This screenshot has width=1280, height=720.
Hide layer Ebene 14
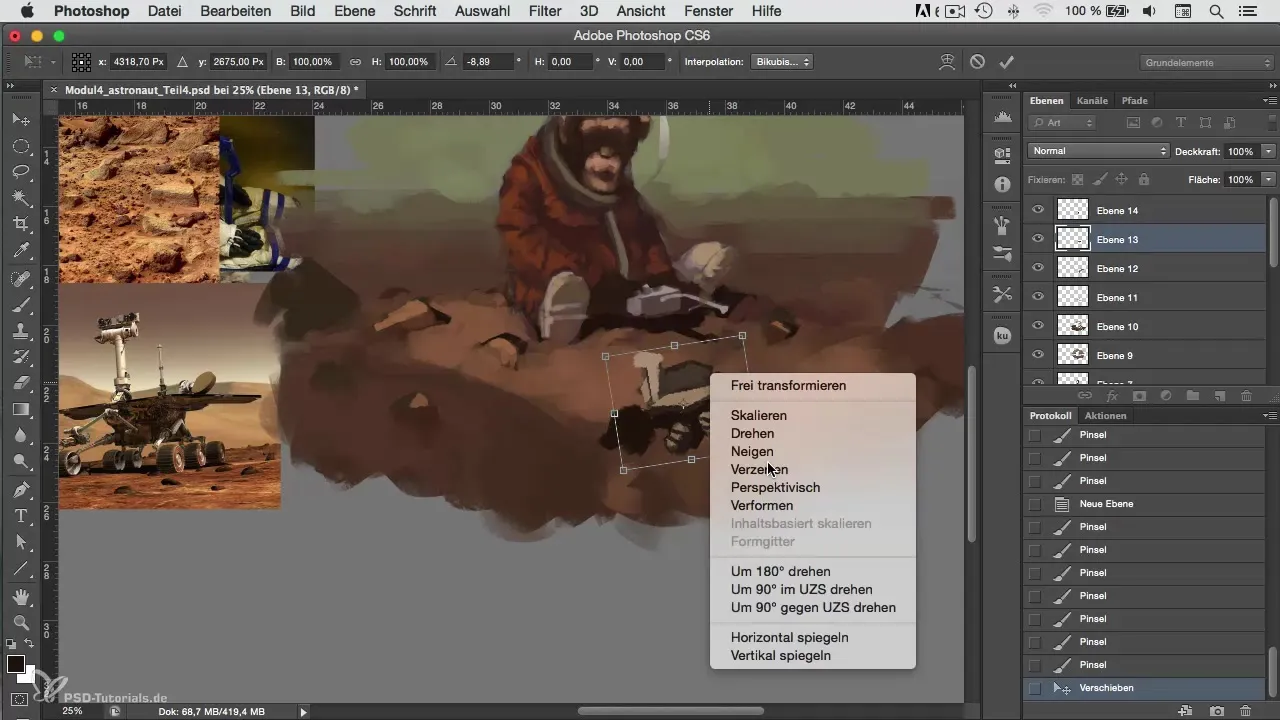(x=1038, y=210)
